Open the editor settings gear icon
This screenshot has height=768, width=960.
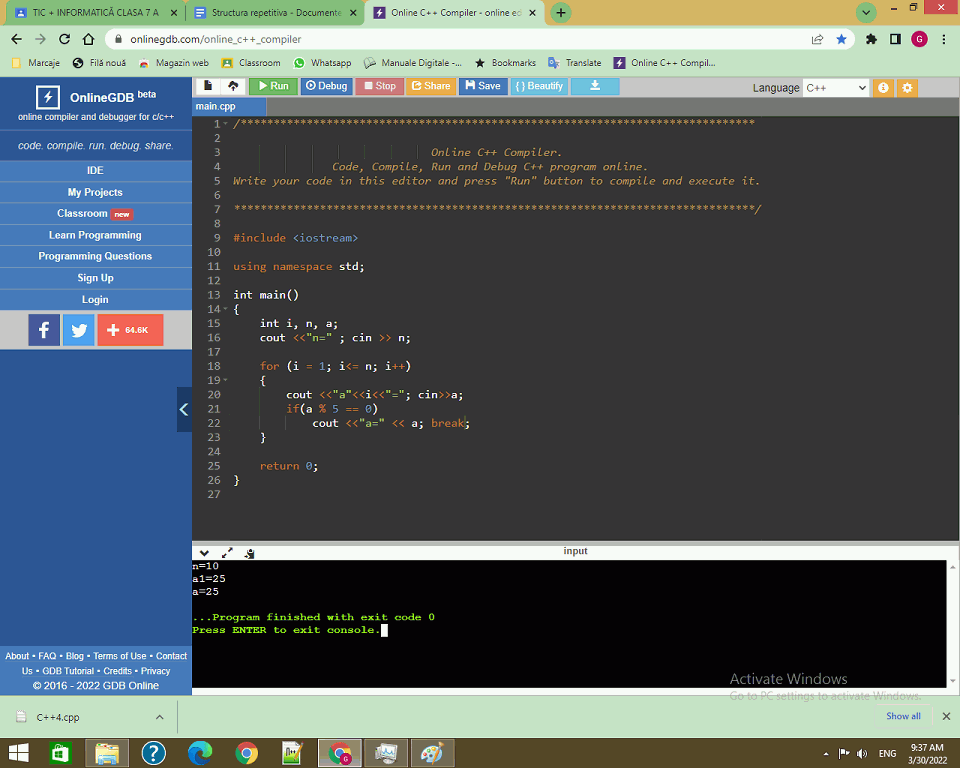pos(907,87)
